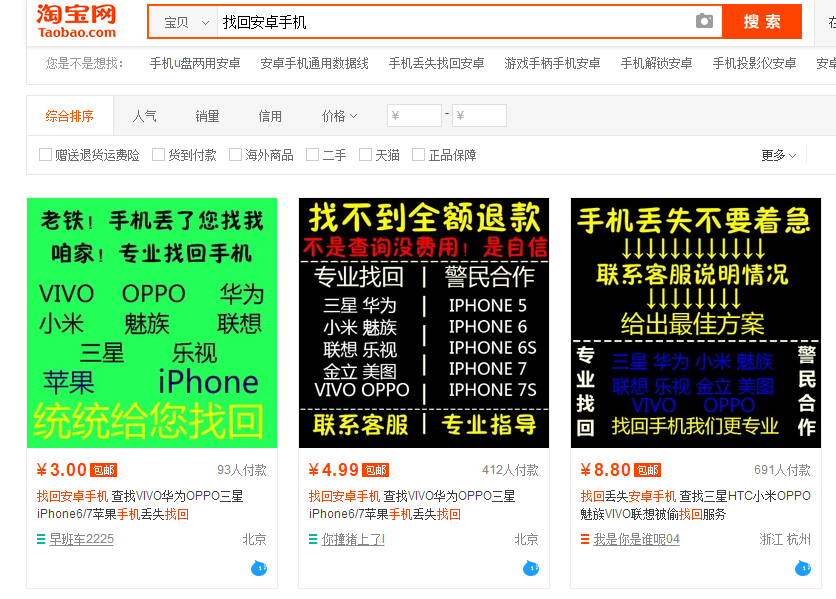Click the camera icon to search by image
This screenshot has height=599, width=836.
[703, 21]
